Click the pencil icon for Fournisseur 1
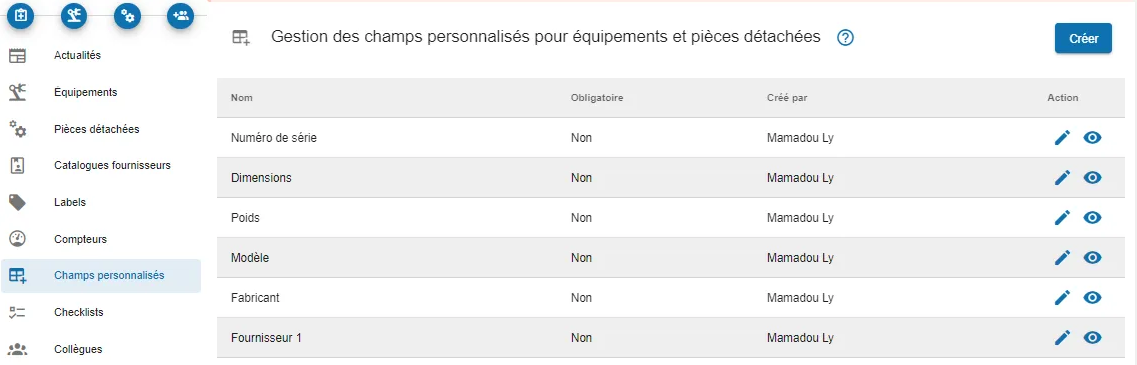Image resolution: width=1137 pixels, height=365 pixels. (x=1062, y=337)
